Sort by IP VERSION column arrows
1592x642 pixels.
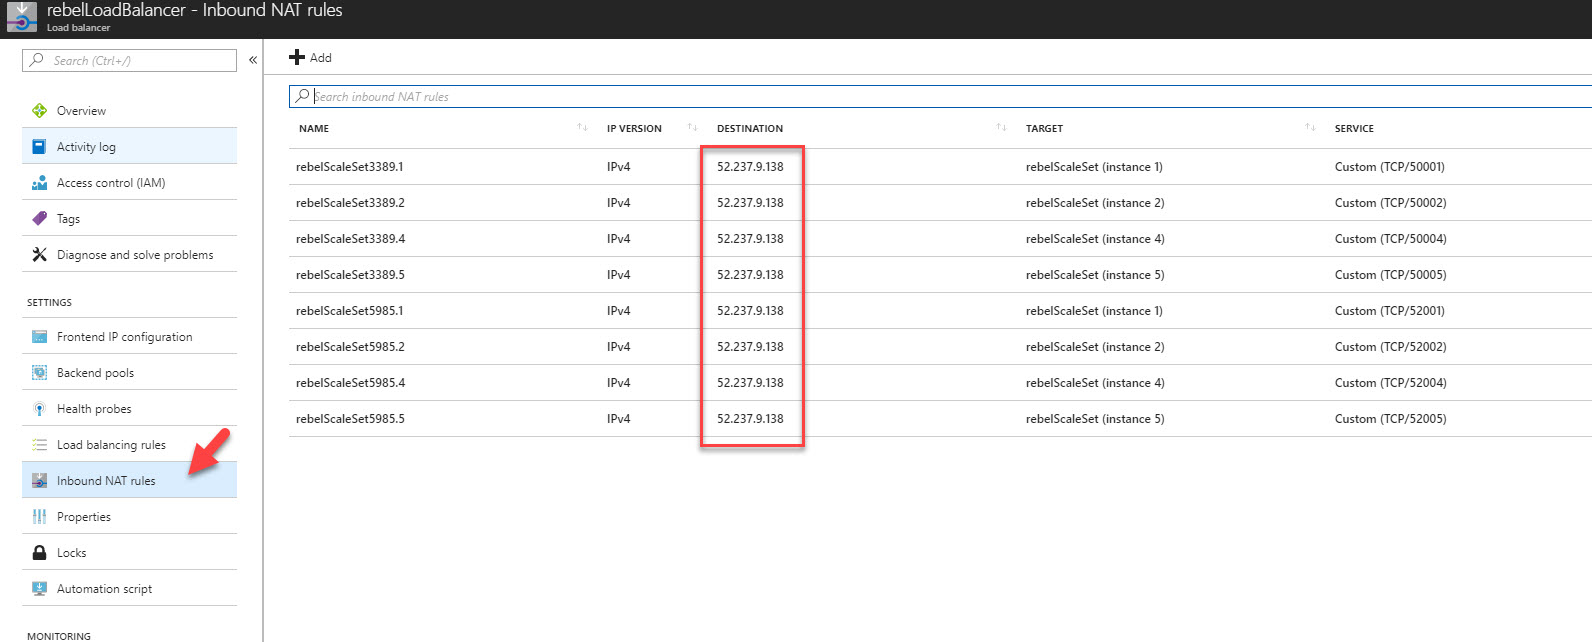click(x=692, y=127)
